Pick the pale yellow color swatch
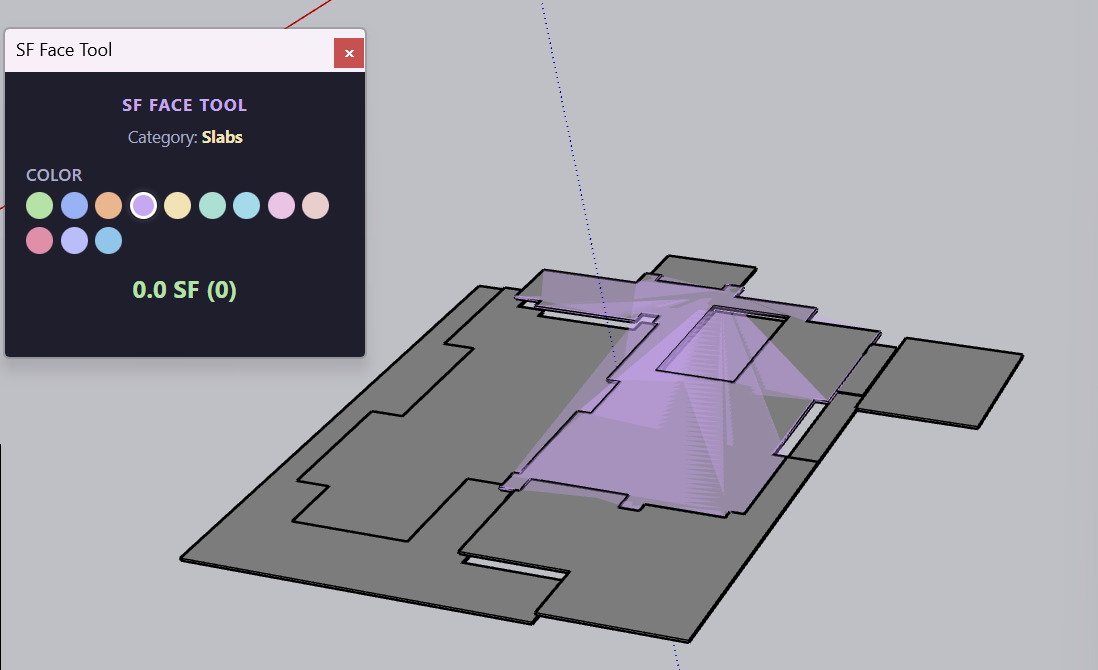Viewport: 1098px width, 670px height. pyautogui.click(x=177, y=205)
